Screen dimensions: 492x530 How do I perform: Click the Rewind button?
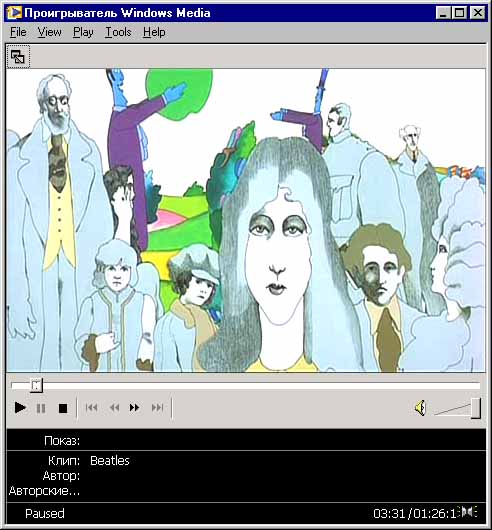coord(114,408)
